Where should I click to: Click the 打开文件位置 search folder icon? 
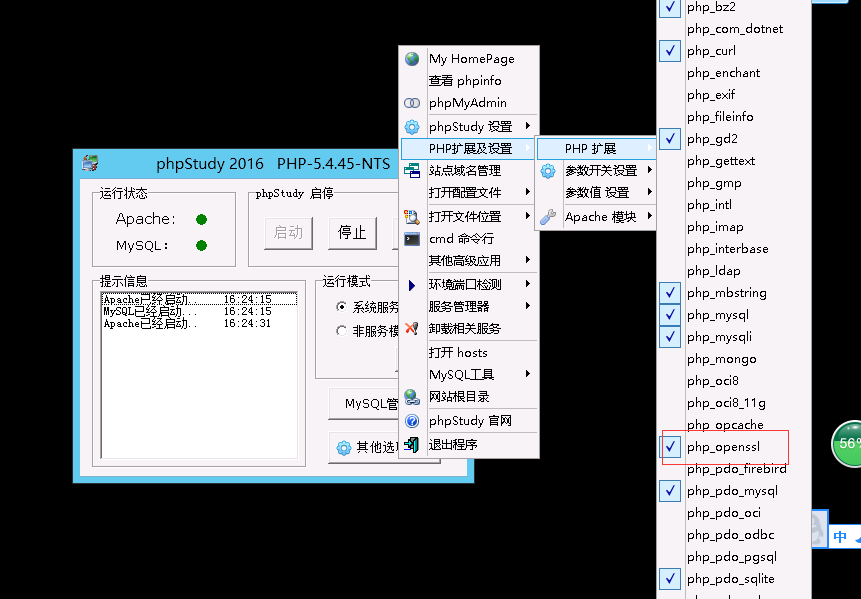tap(412, 216)
